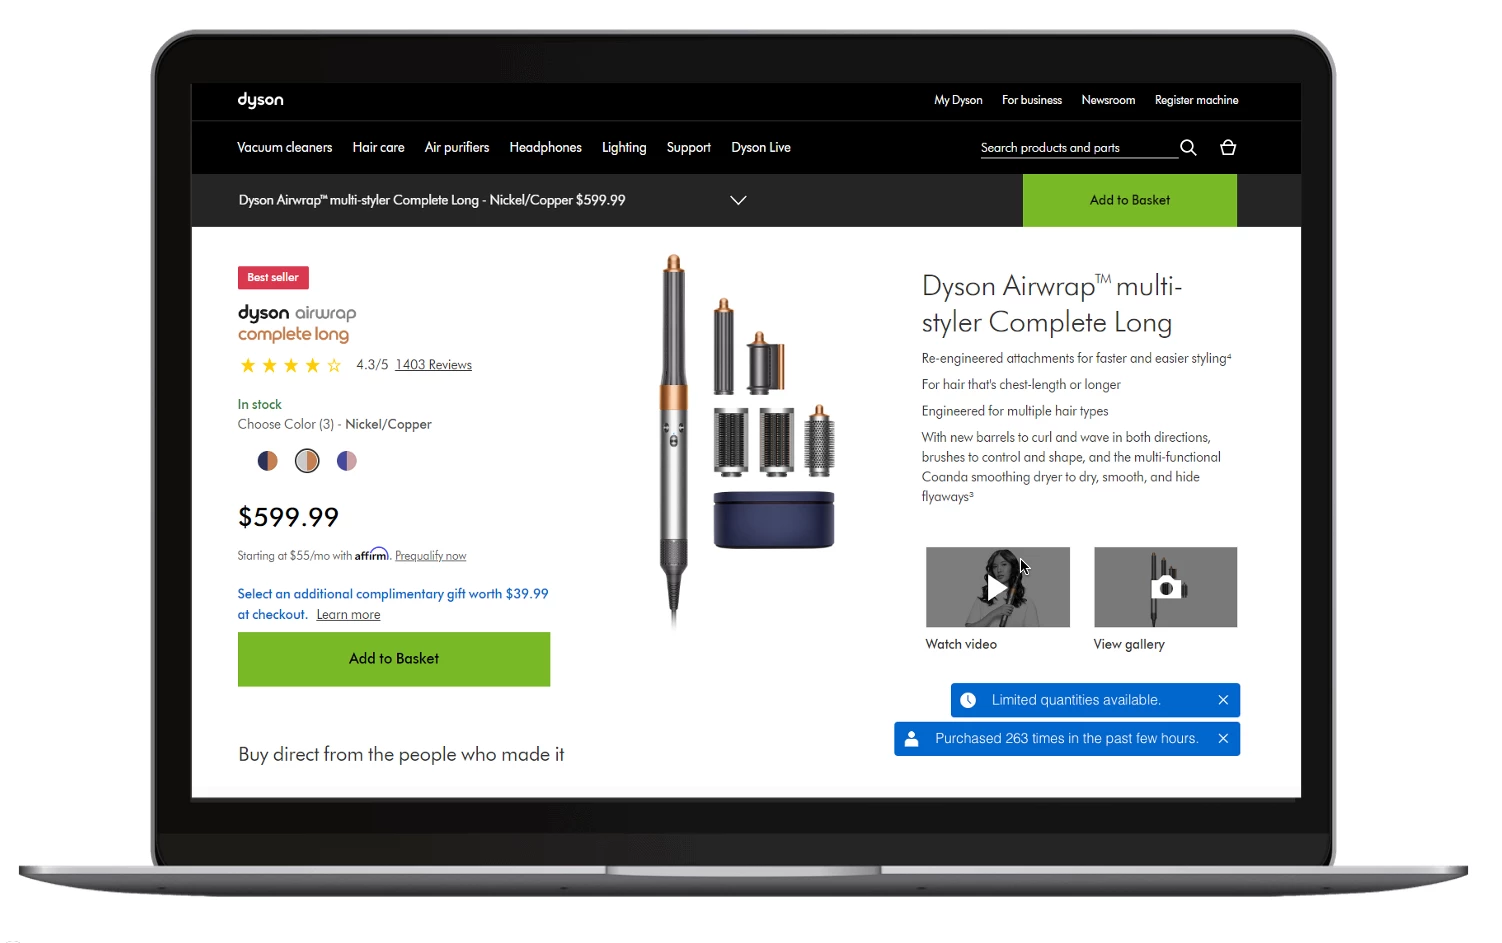Open the Register machine link

1196,100
